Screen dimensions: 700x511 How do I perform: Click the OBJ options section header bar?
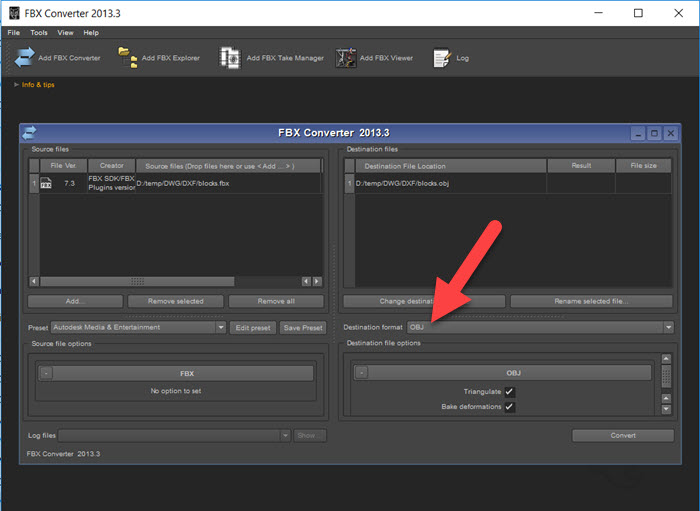tap(502, 373)
